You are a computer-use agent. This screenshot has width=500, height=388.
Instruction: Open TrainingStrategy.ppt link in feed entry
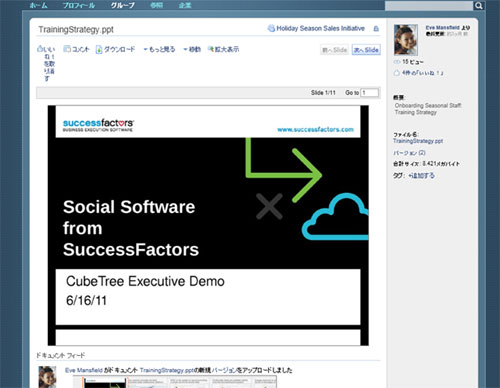tap(167, 370)
